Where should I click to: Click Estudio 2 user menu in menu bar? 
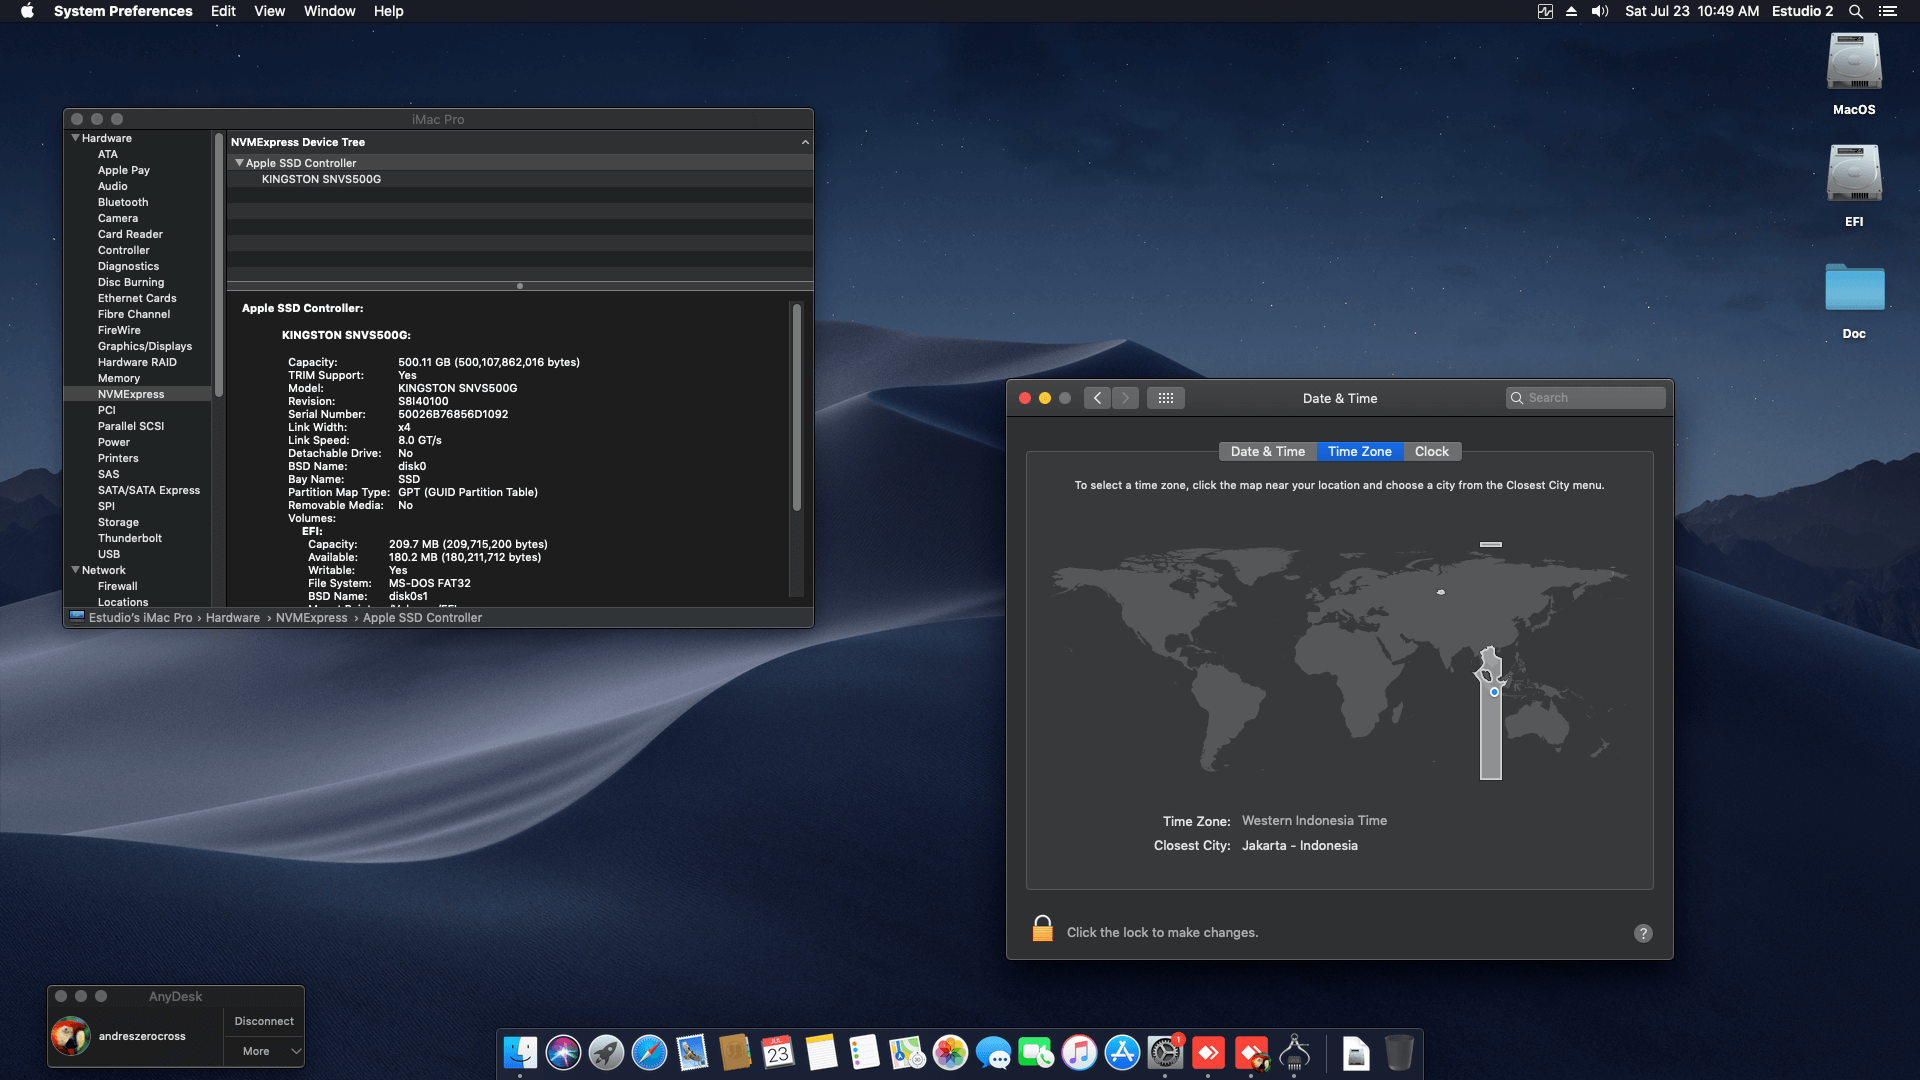coord(1802,11)
